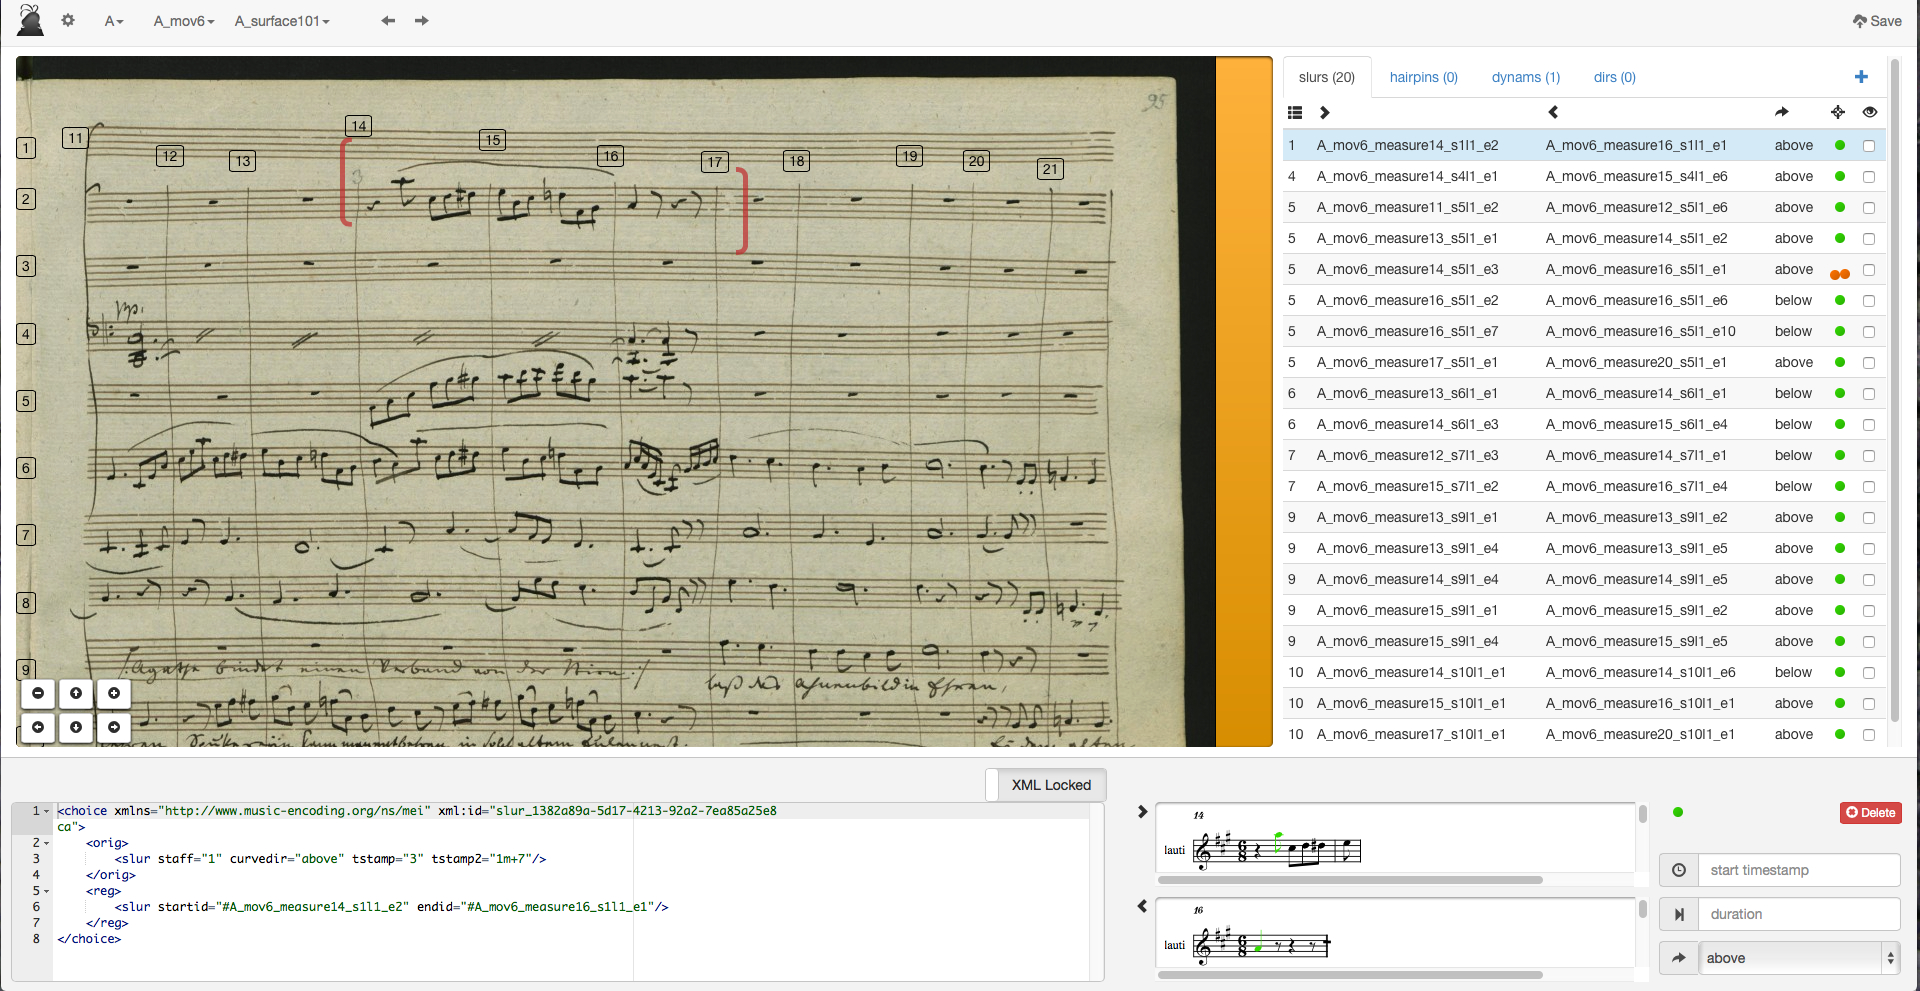Click orange status dots of measure14_s5l1_e3 row

1840,274
